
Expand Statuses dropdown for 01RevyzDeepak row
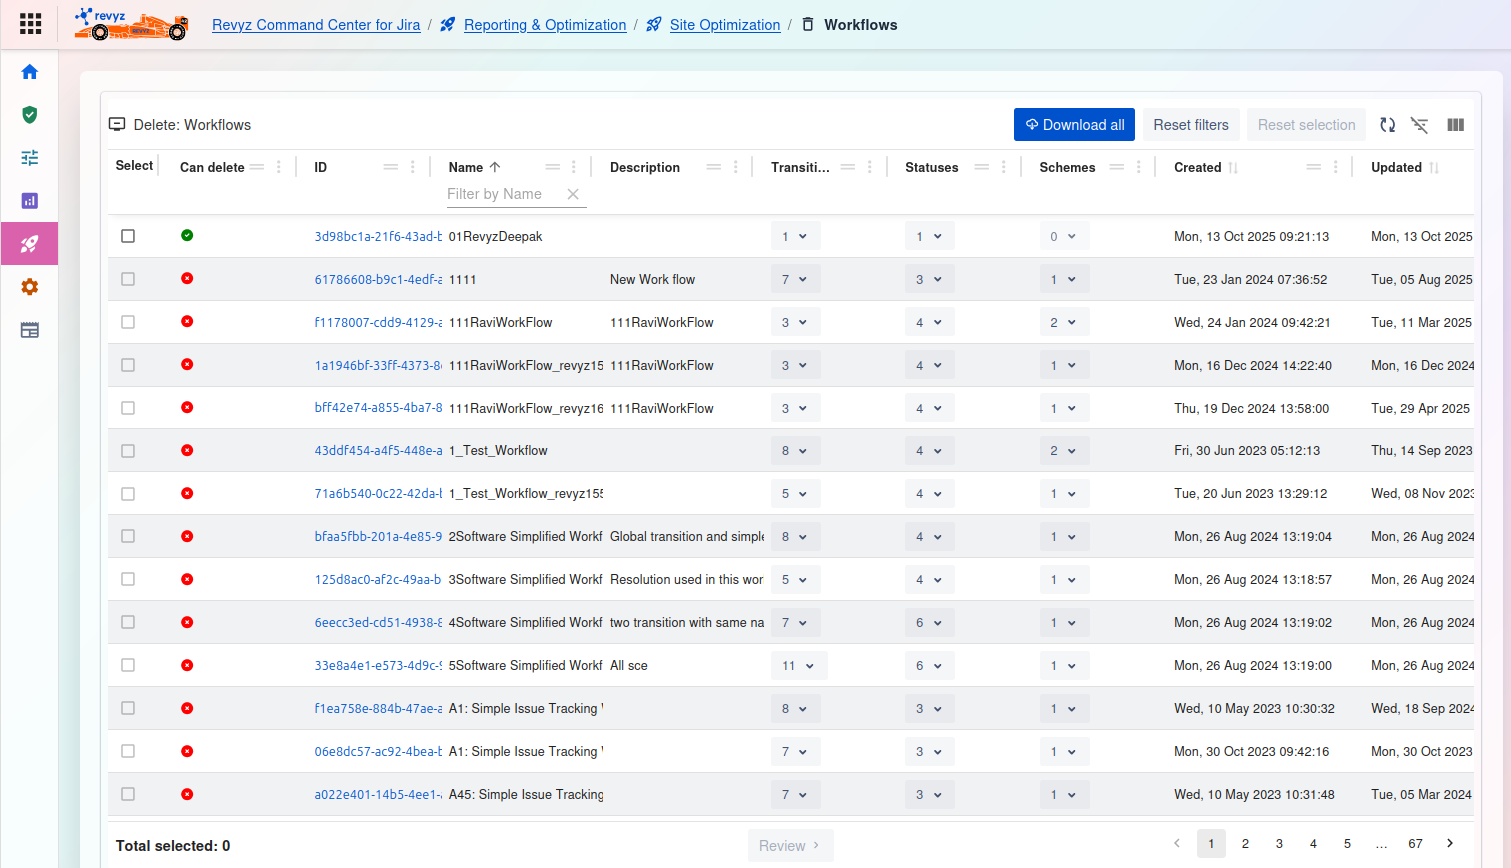pos(929,237)
